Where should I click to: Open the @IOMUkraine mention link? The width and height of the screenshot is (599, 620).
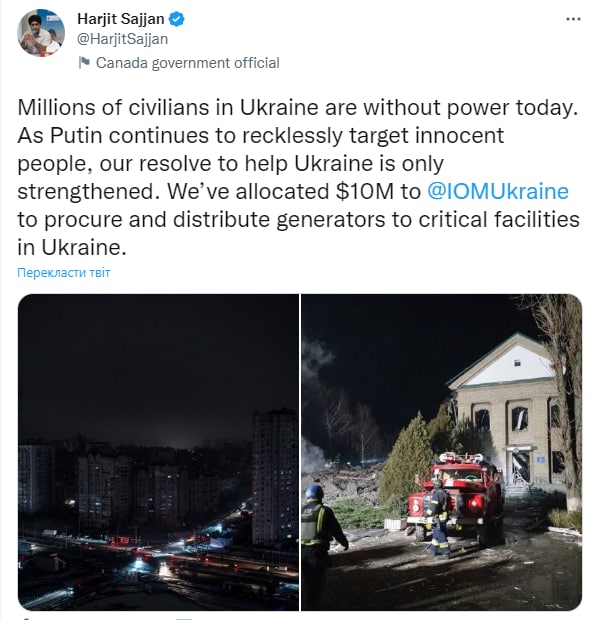498,191
